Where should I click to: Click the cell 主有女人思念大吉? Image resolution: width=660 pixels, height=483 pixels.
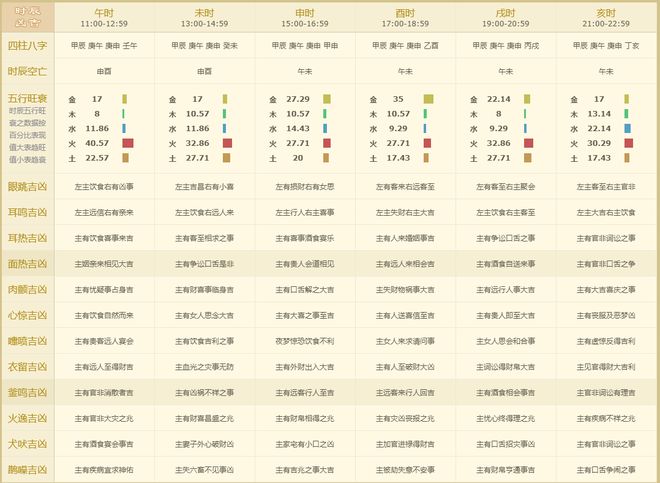pyautogui.click(x=205, y=315)
